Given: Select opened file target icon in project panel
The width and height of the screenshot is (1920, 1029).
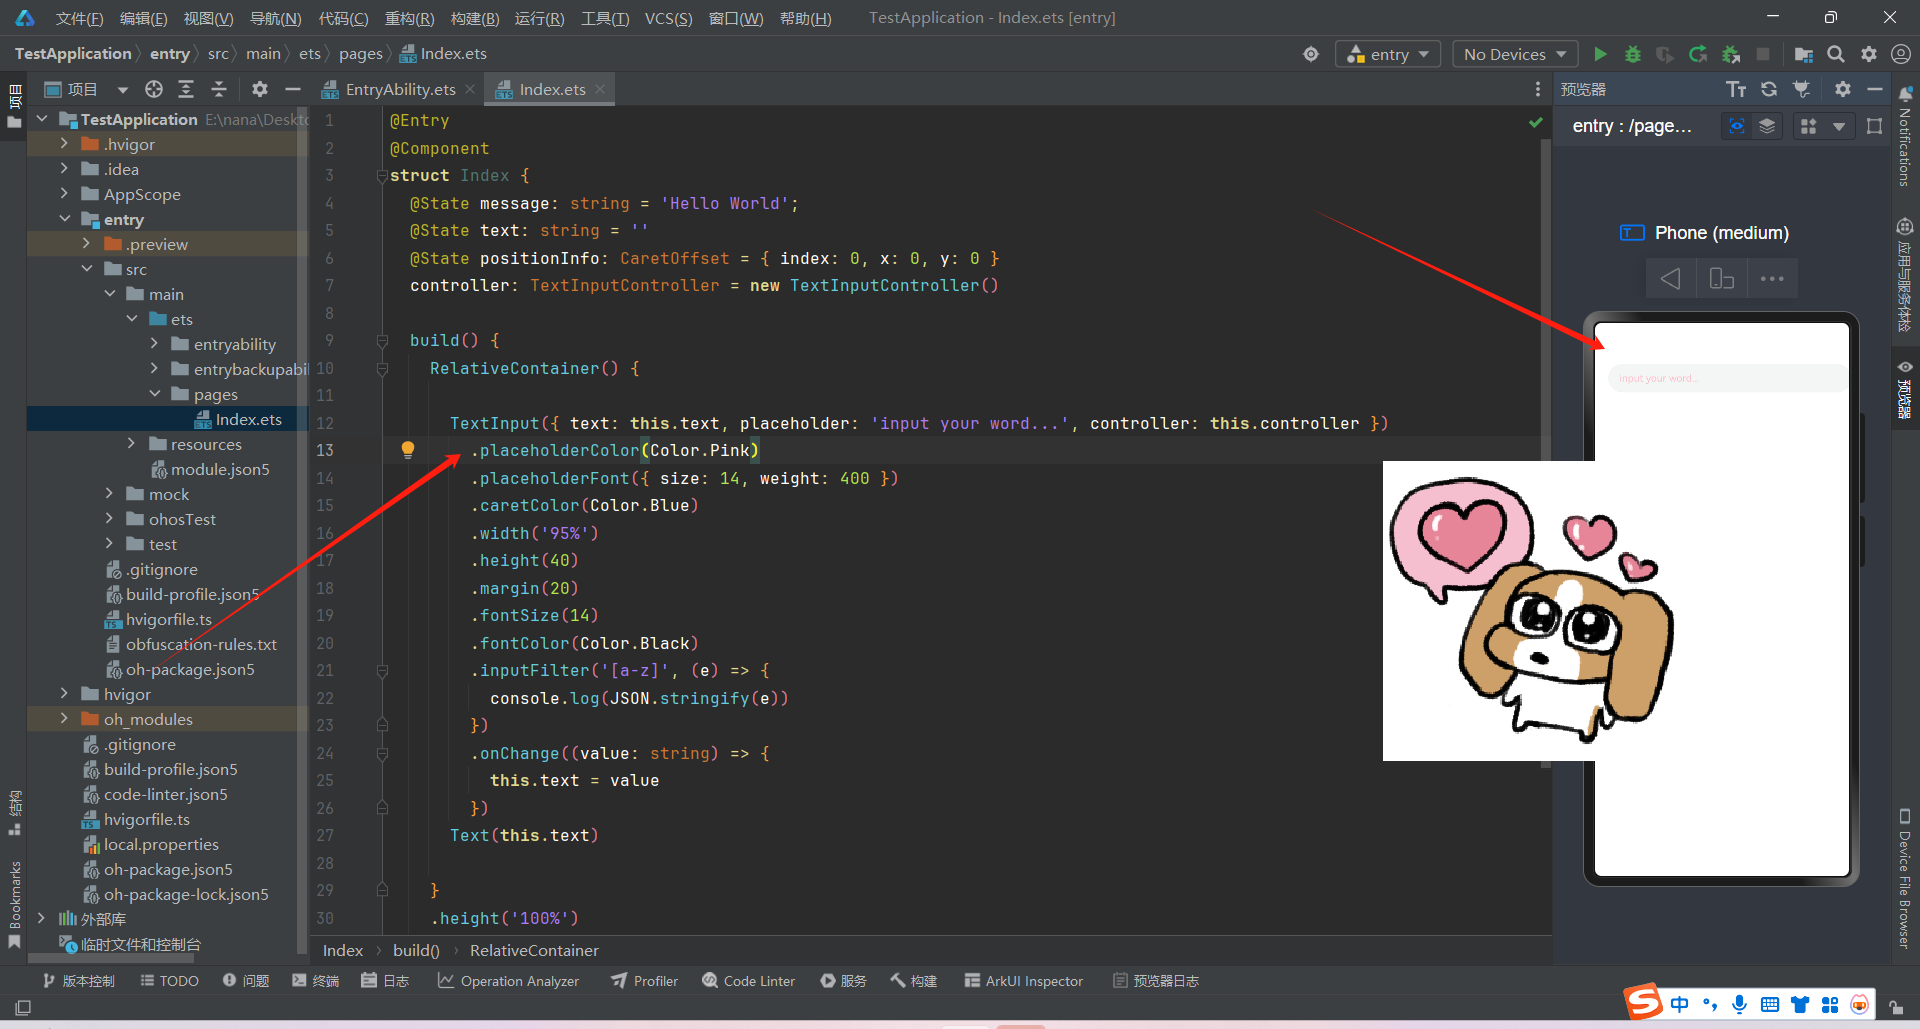Looking at the screenshot, I should [x=154, y=89].
